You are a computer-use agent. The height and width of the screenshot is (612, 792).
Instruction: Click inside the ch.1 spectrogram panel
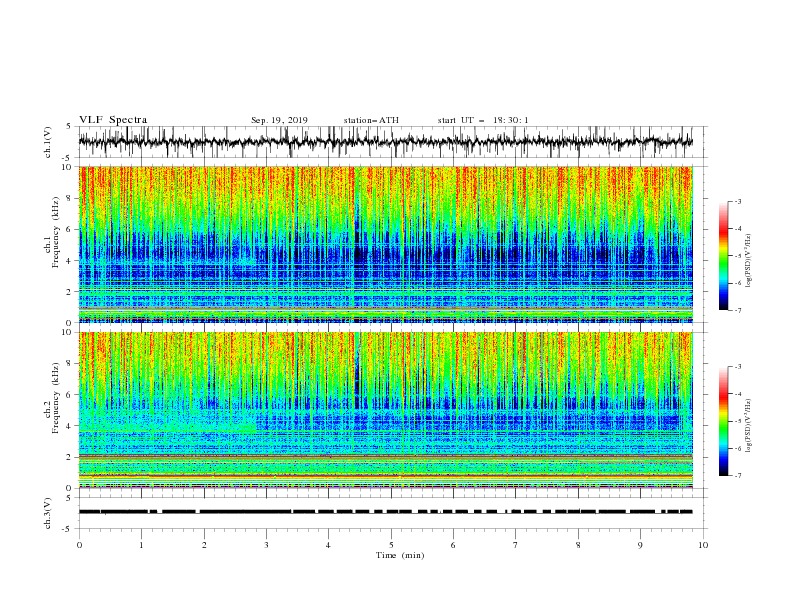[385, 244]
